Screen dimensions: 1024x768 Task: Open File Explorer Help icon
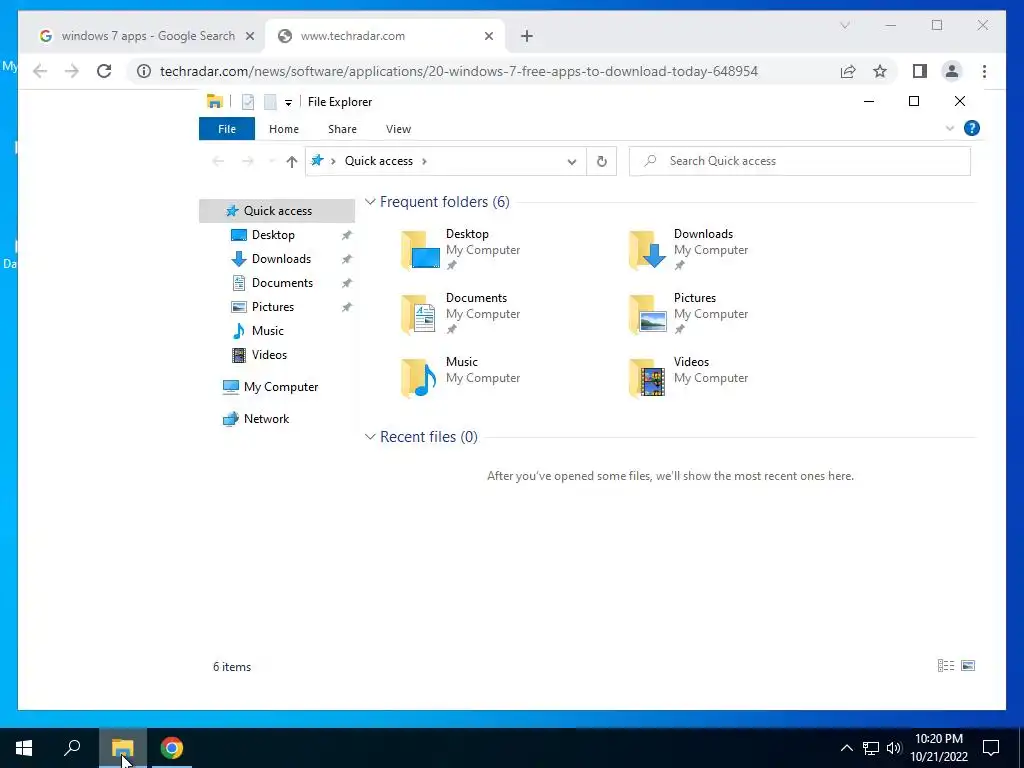[x=972, y=128]
